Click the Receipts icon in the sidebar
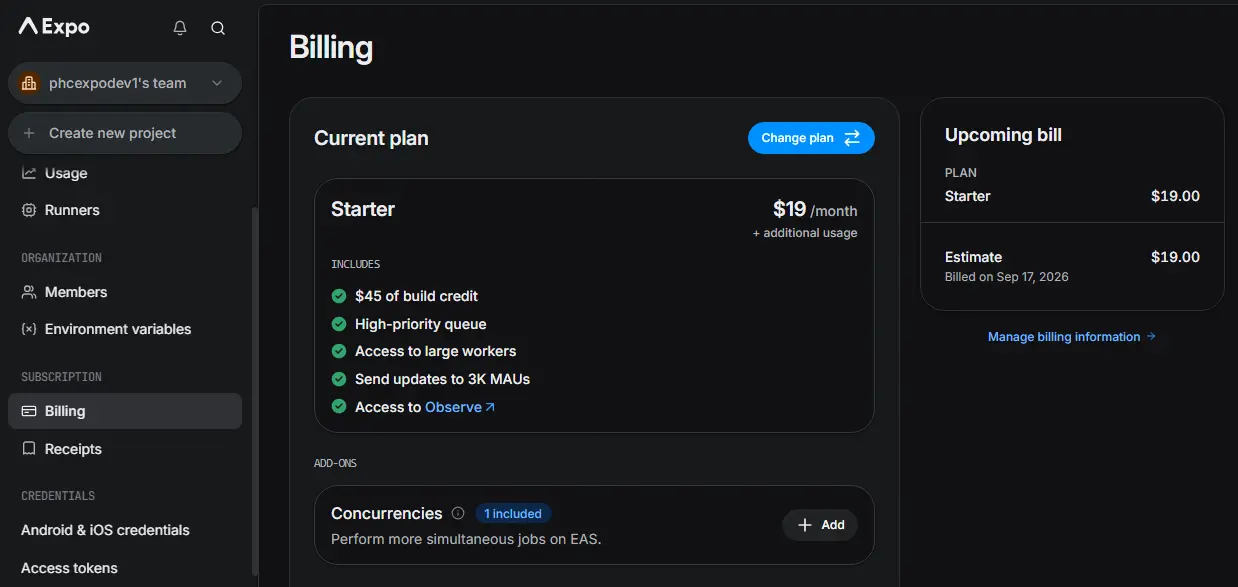 29,449
